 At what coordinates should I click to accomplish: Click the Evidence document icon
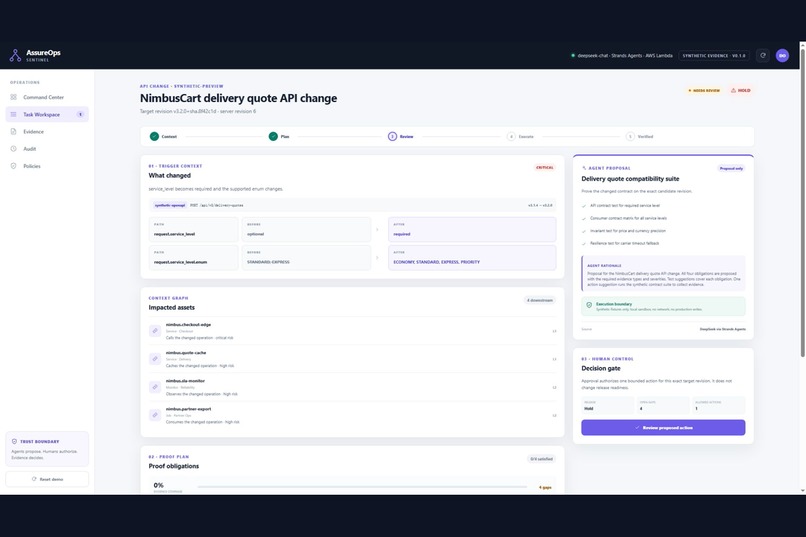point(13,132)
